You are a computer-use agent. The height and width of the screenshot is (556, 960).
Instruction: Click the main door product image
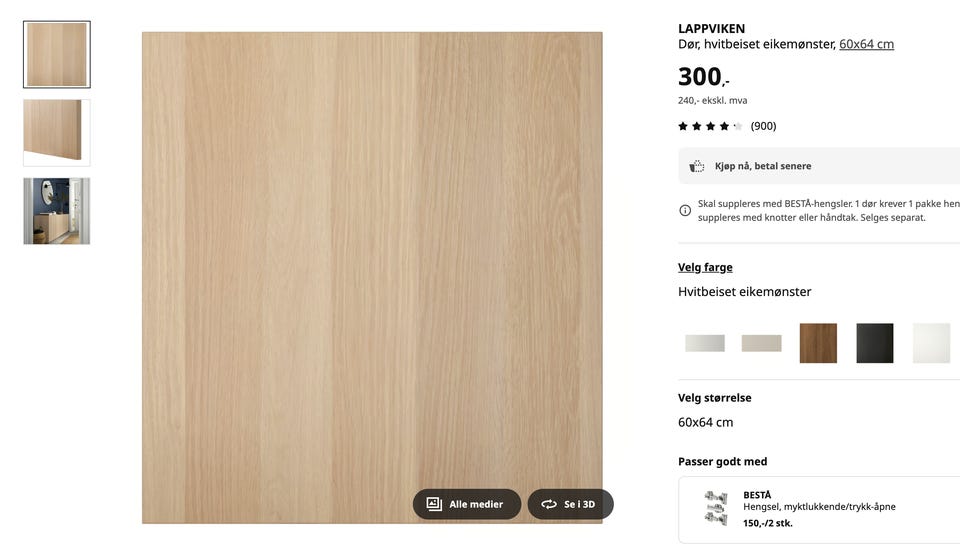[x=372, y=277]
